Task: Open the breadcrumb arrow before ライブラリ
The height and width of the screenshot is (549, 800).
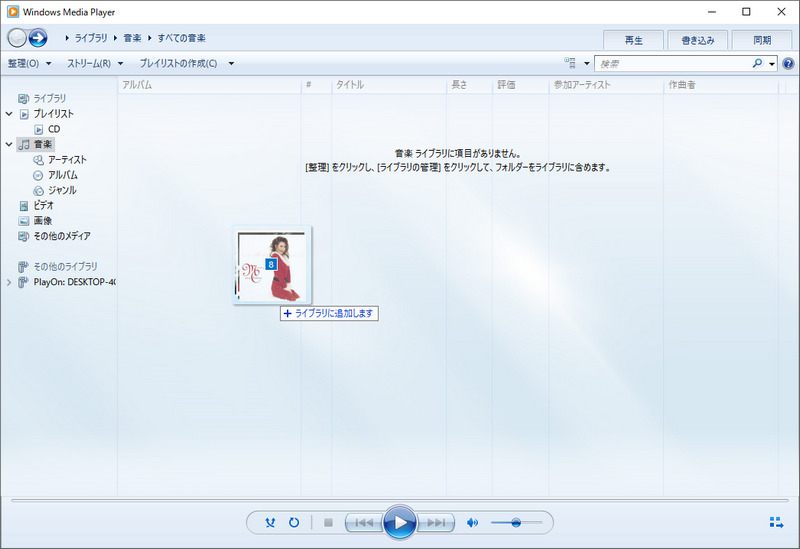Action: (x=67, y=38)
